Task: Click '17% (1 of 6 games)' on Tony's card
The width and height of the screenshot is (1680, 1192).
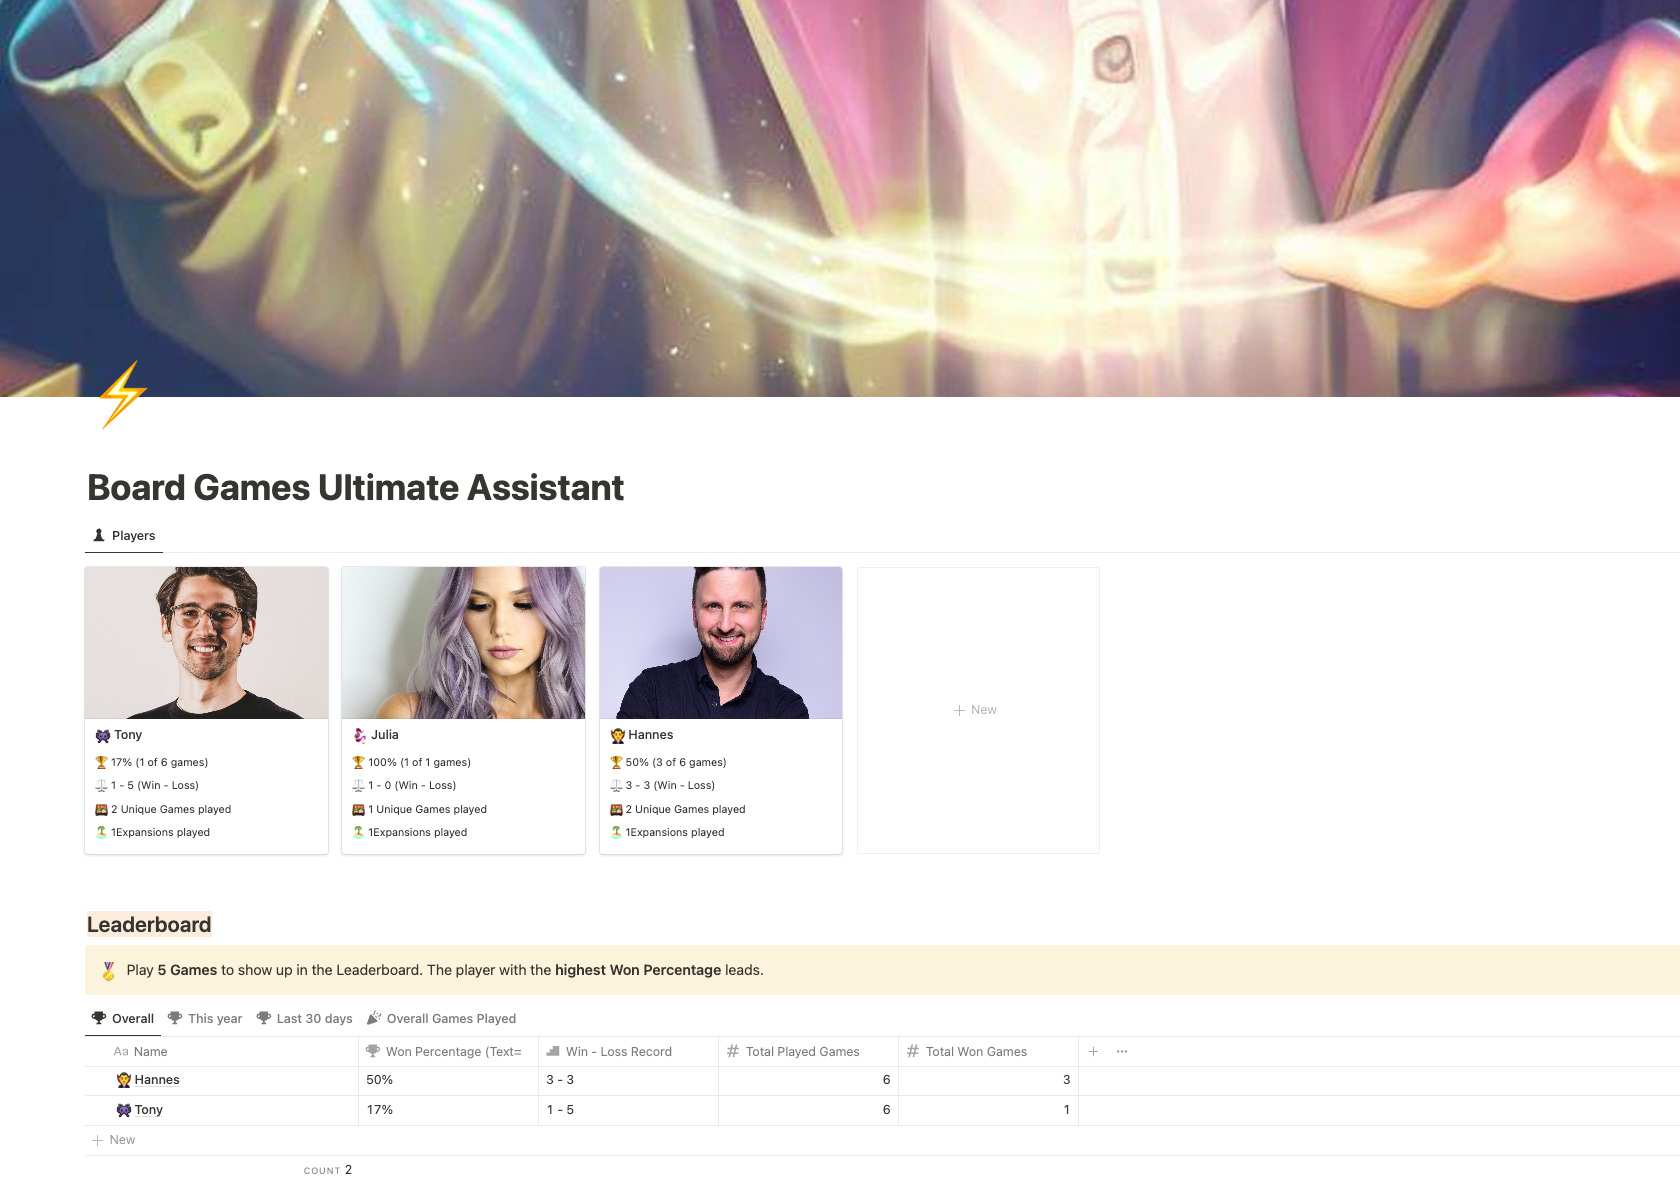Action: (160, 762)
